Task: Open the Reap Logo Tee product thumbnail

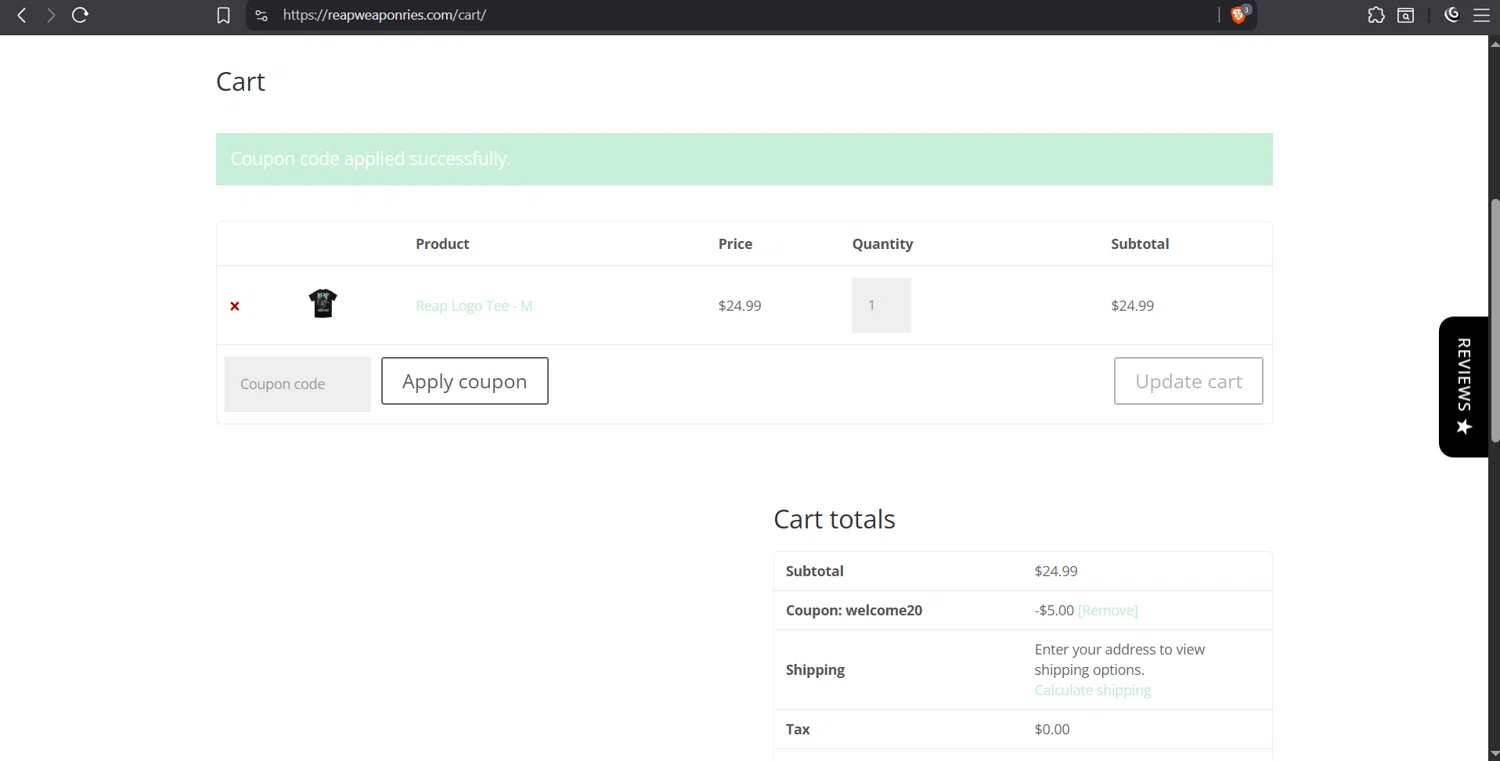Action: pos(323,303)
